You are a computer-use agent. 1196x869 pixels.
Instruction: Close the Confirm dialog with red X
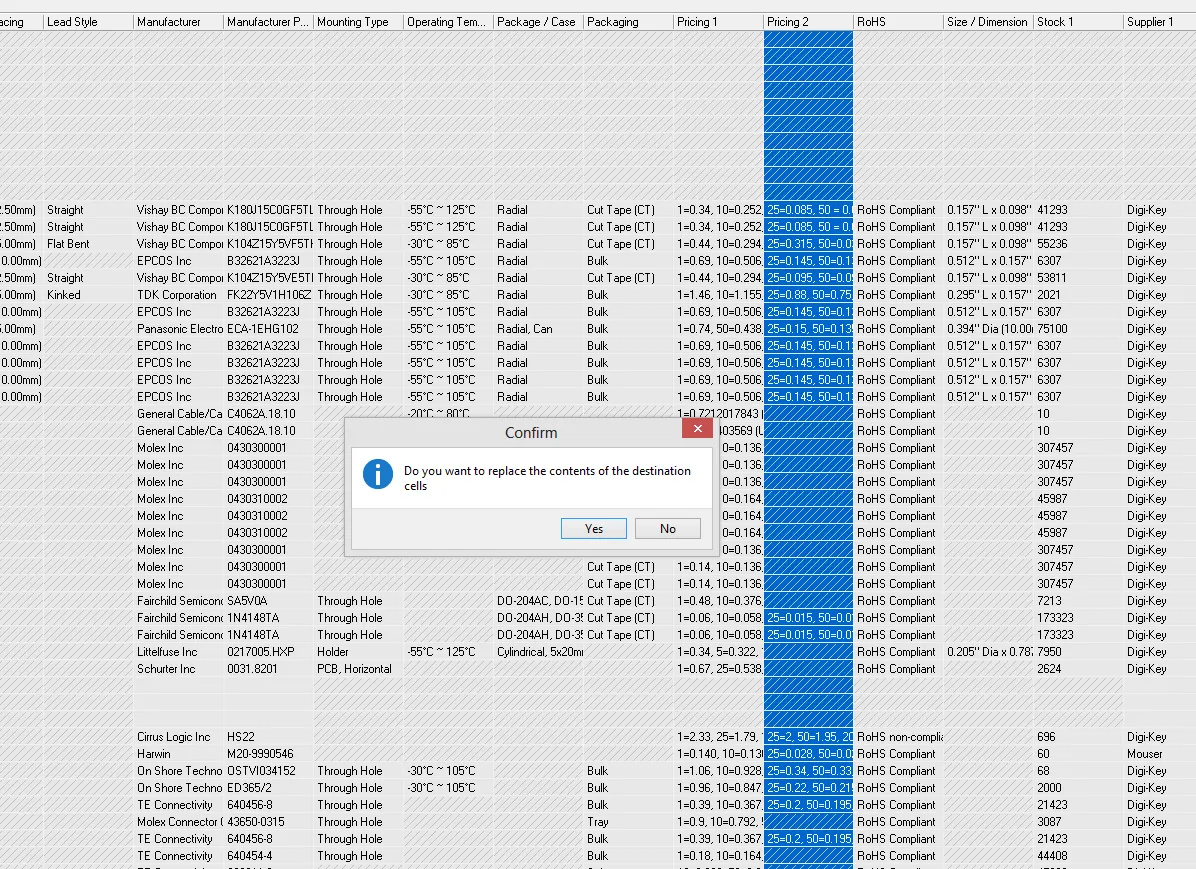click(697, 428)
